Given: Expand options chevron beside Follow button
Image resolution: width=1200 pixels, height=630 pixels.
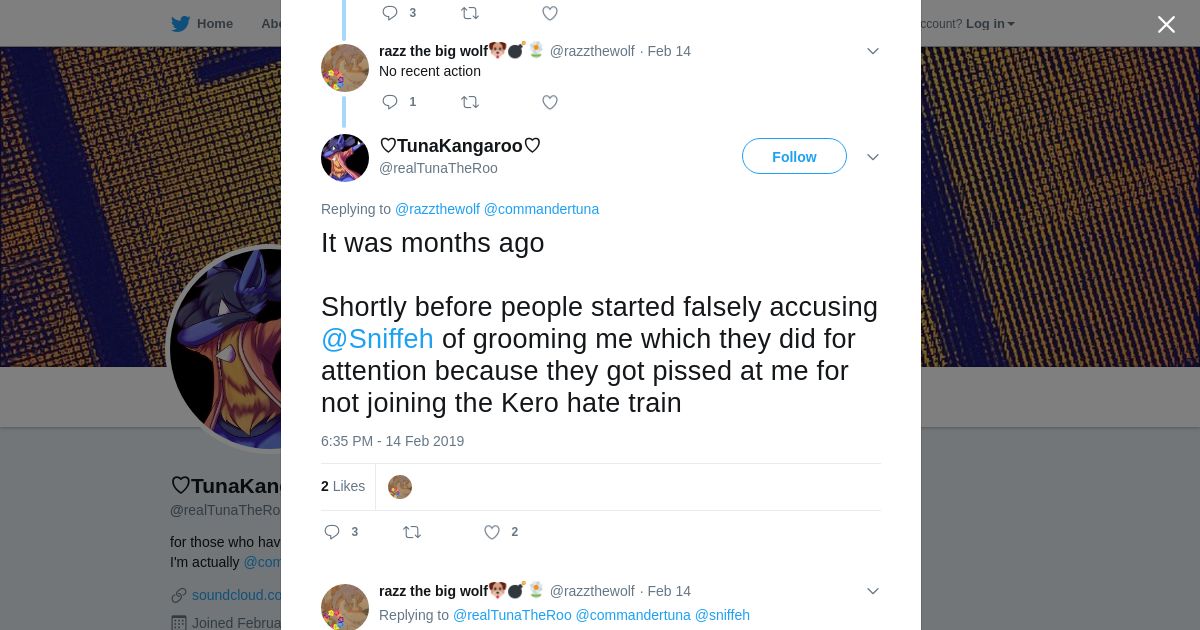Looking at the screenshot, I should coord(873,157).
